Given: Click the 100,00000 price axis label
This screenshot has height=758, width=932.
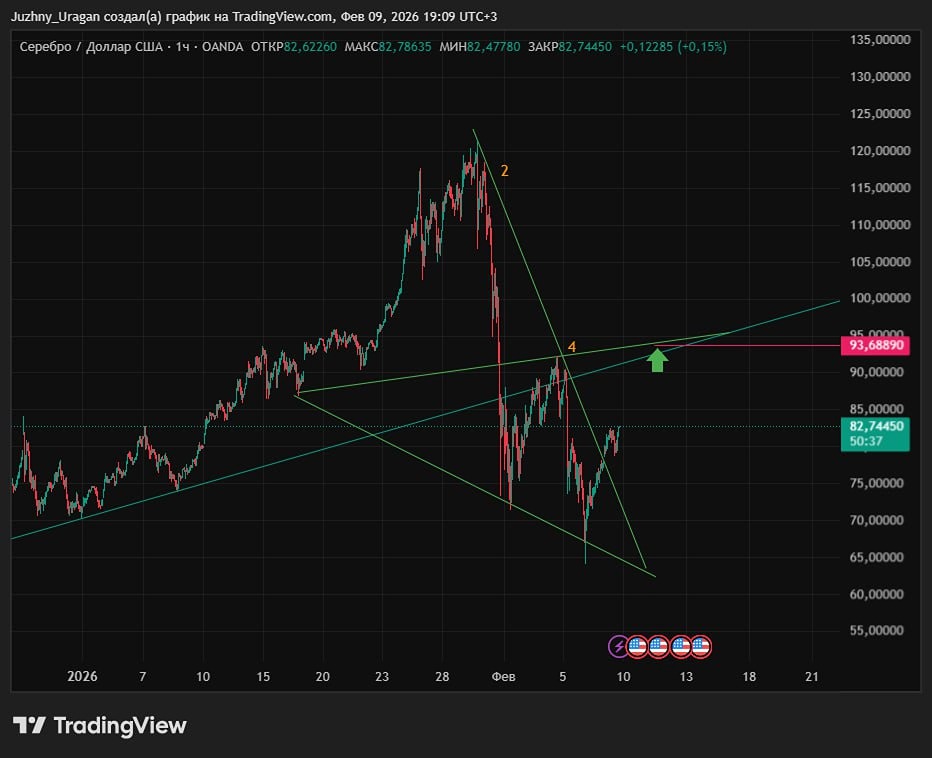Looking at the screenshot, I should pos(880,298).
